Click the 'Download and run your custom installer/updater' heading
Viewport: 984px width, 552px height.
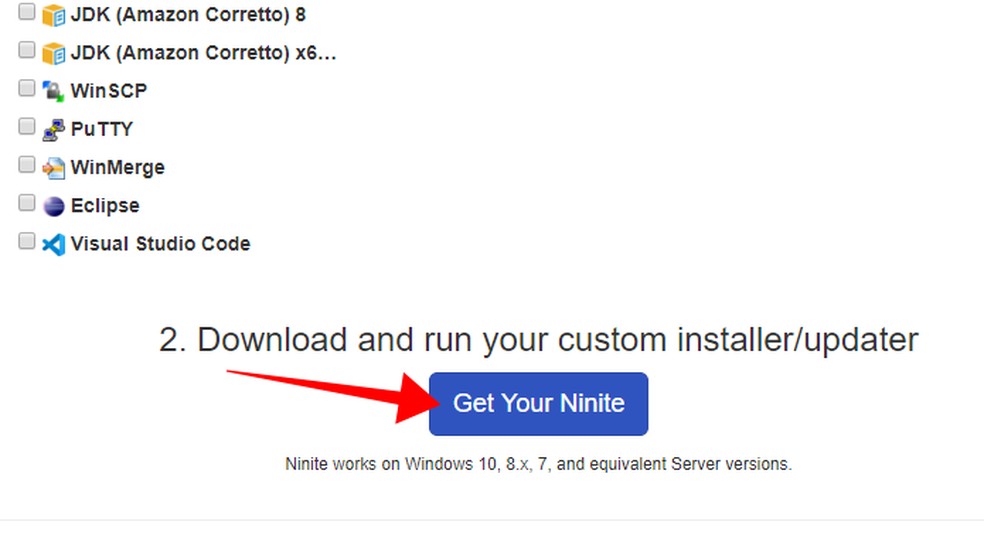pos(538,340)
